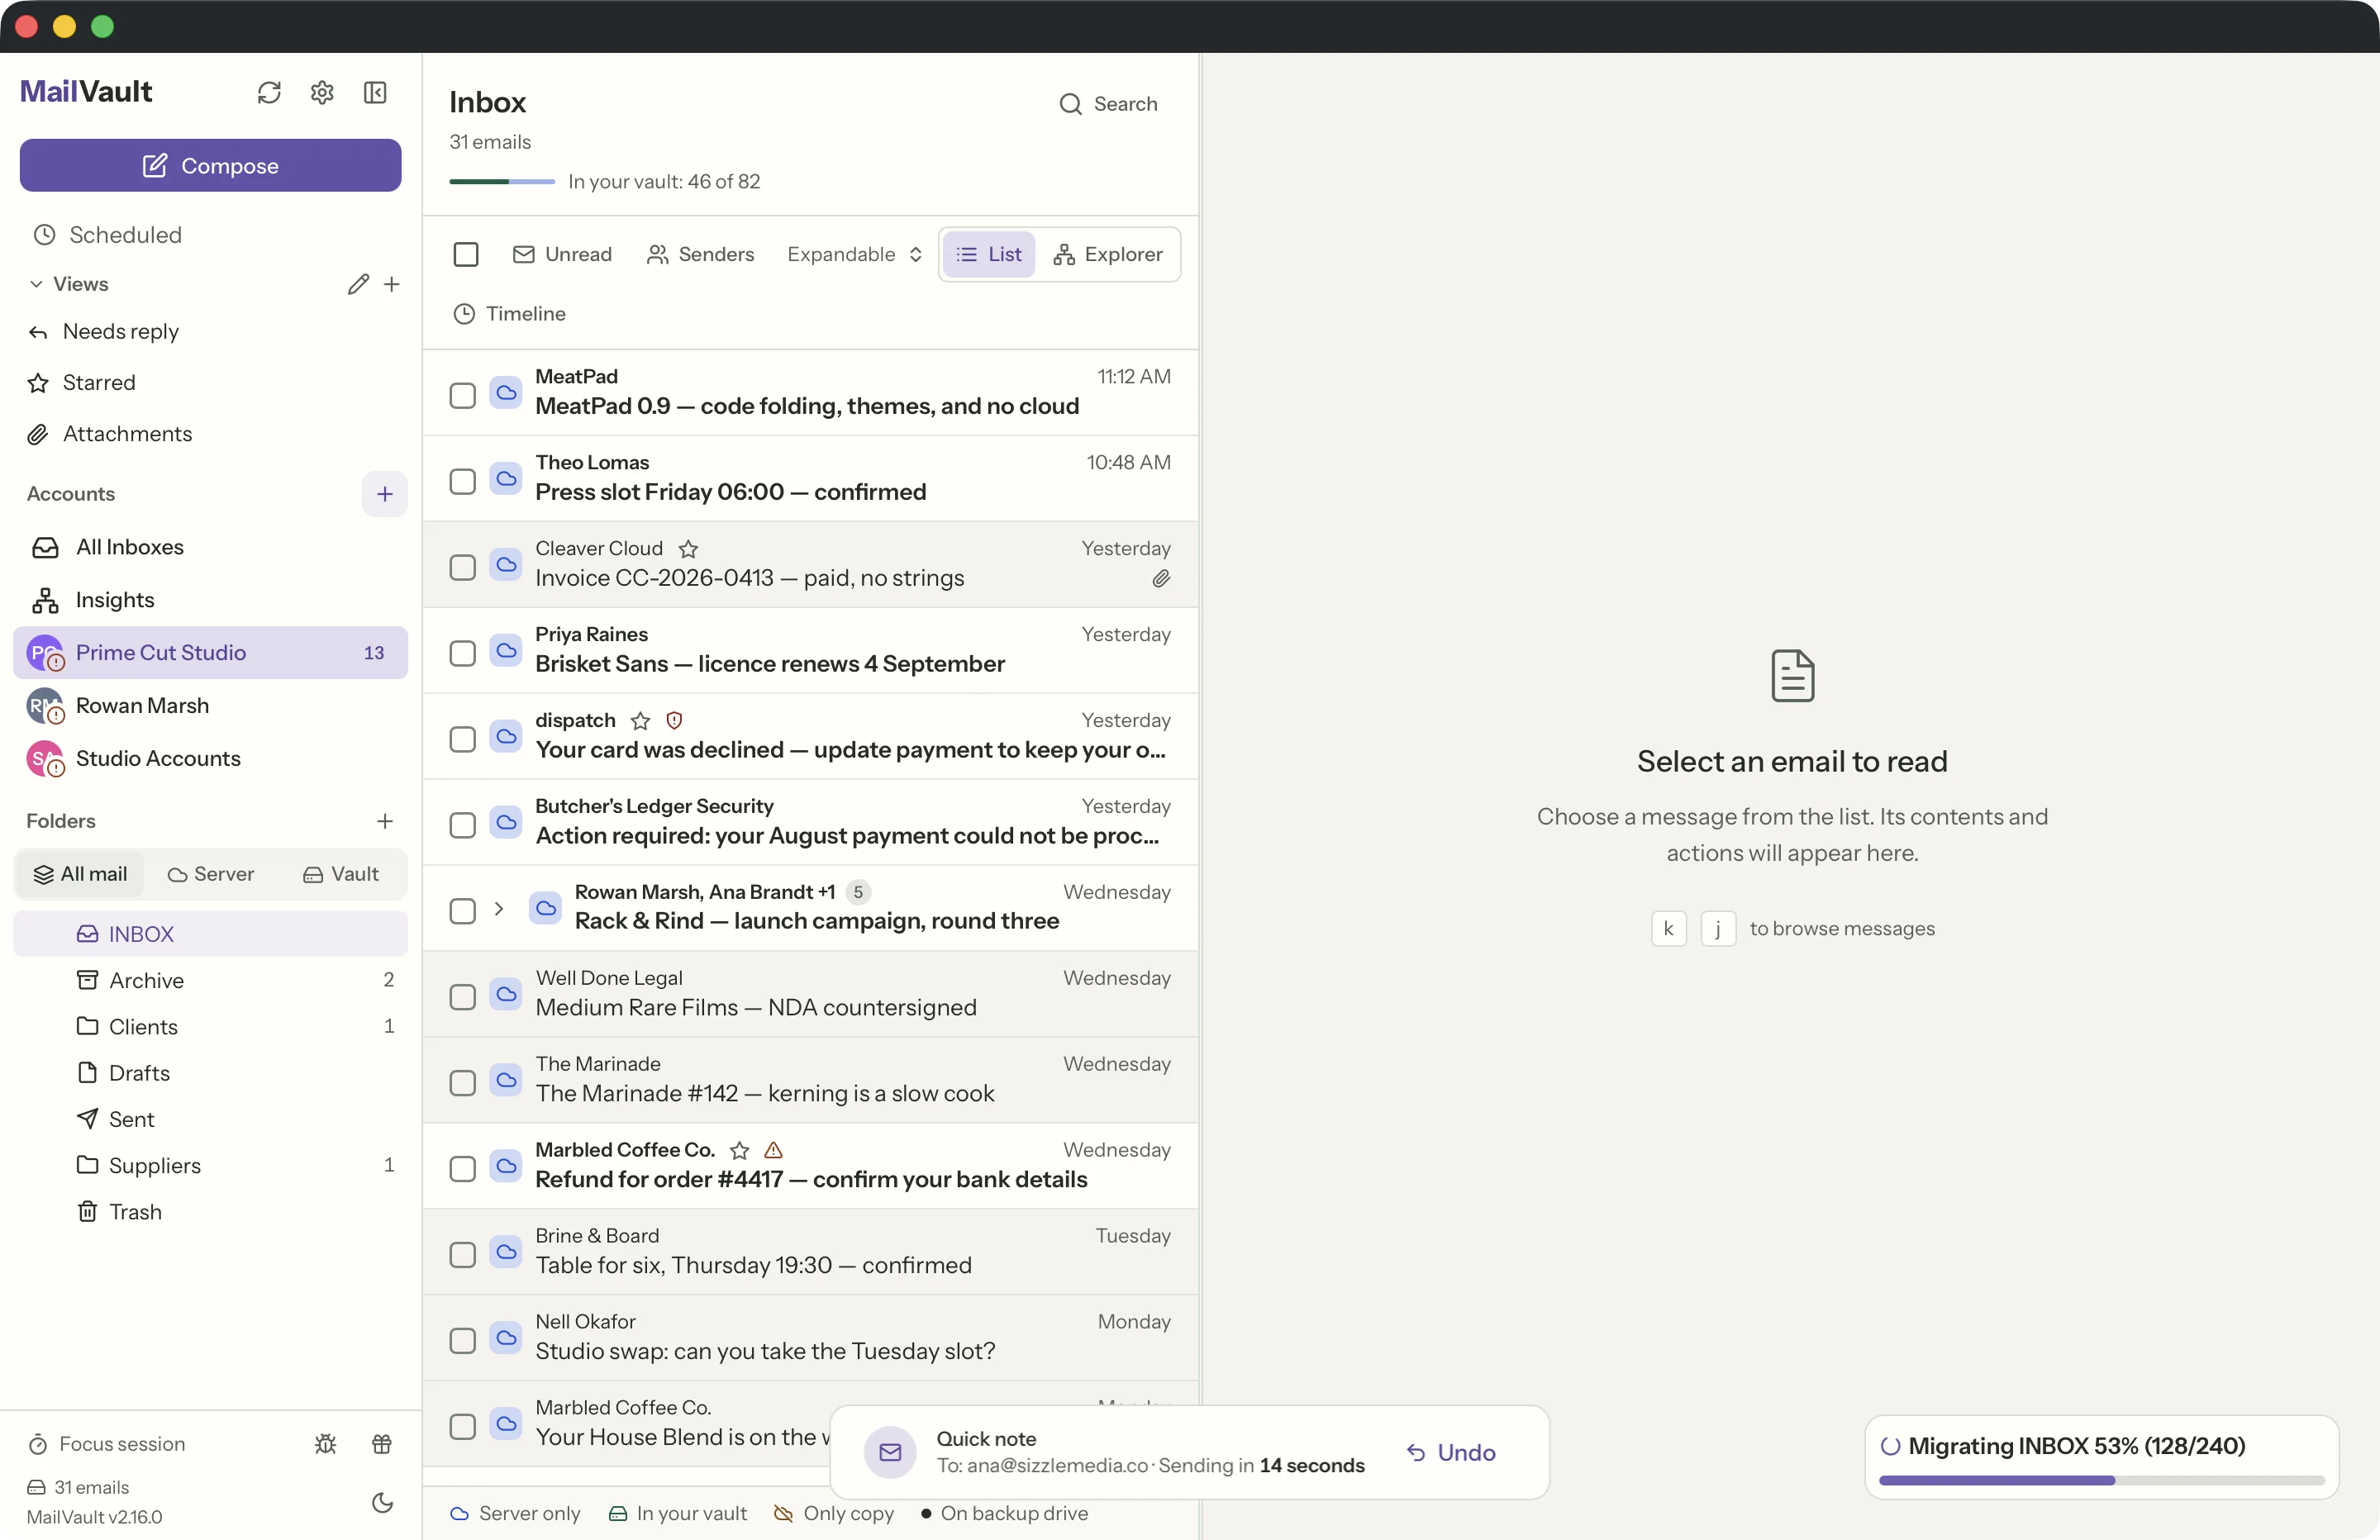Open the Scheduled view
This screenshot has width=2380, height=1540.
tap(210, 235)
